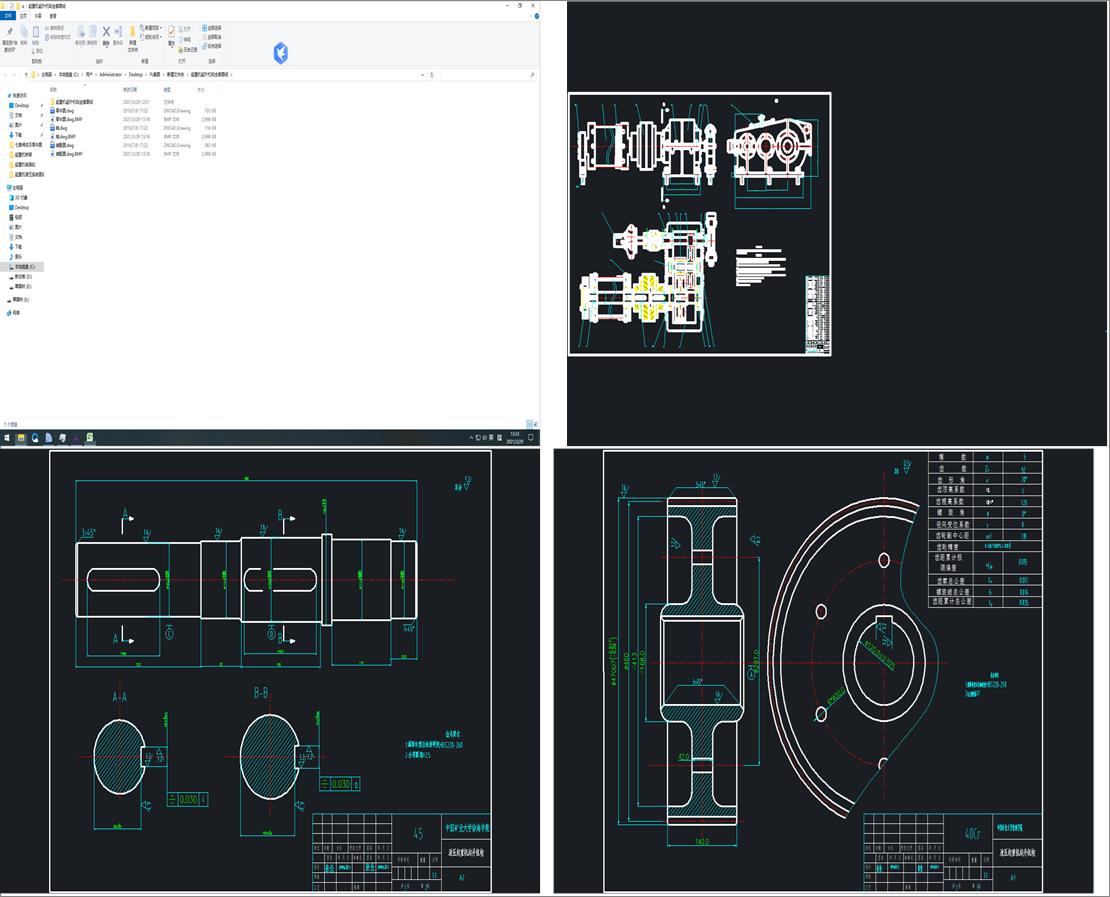The image size is (1110, 897).
Task: Open the New item dropdown in ribbon
Action: tap(153, 28)
